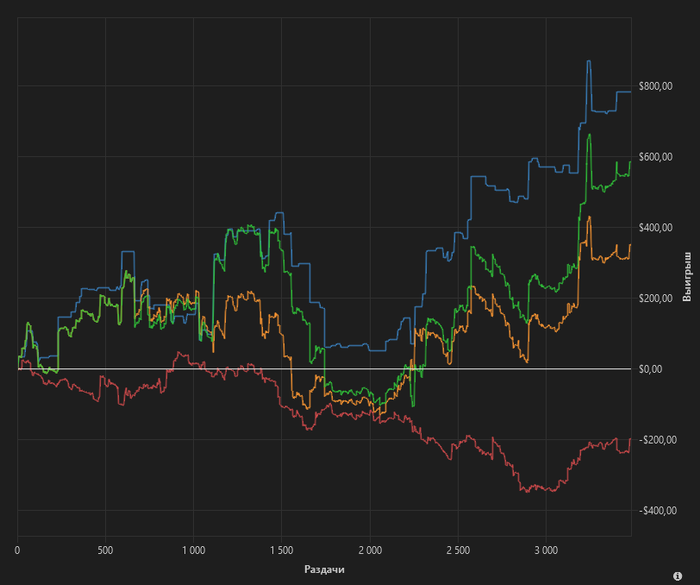Click the blue line's highest peak
The width and height of the screenshot is (700, 585).
click(589, 61)
